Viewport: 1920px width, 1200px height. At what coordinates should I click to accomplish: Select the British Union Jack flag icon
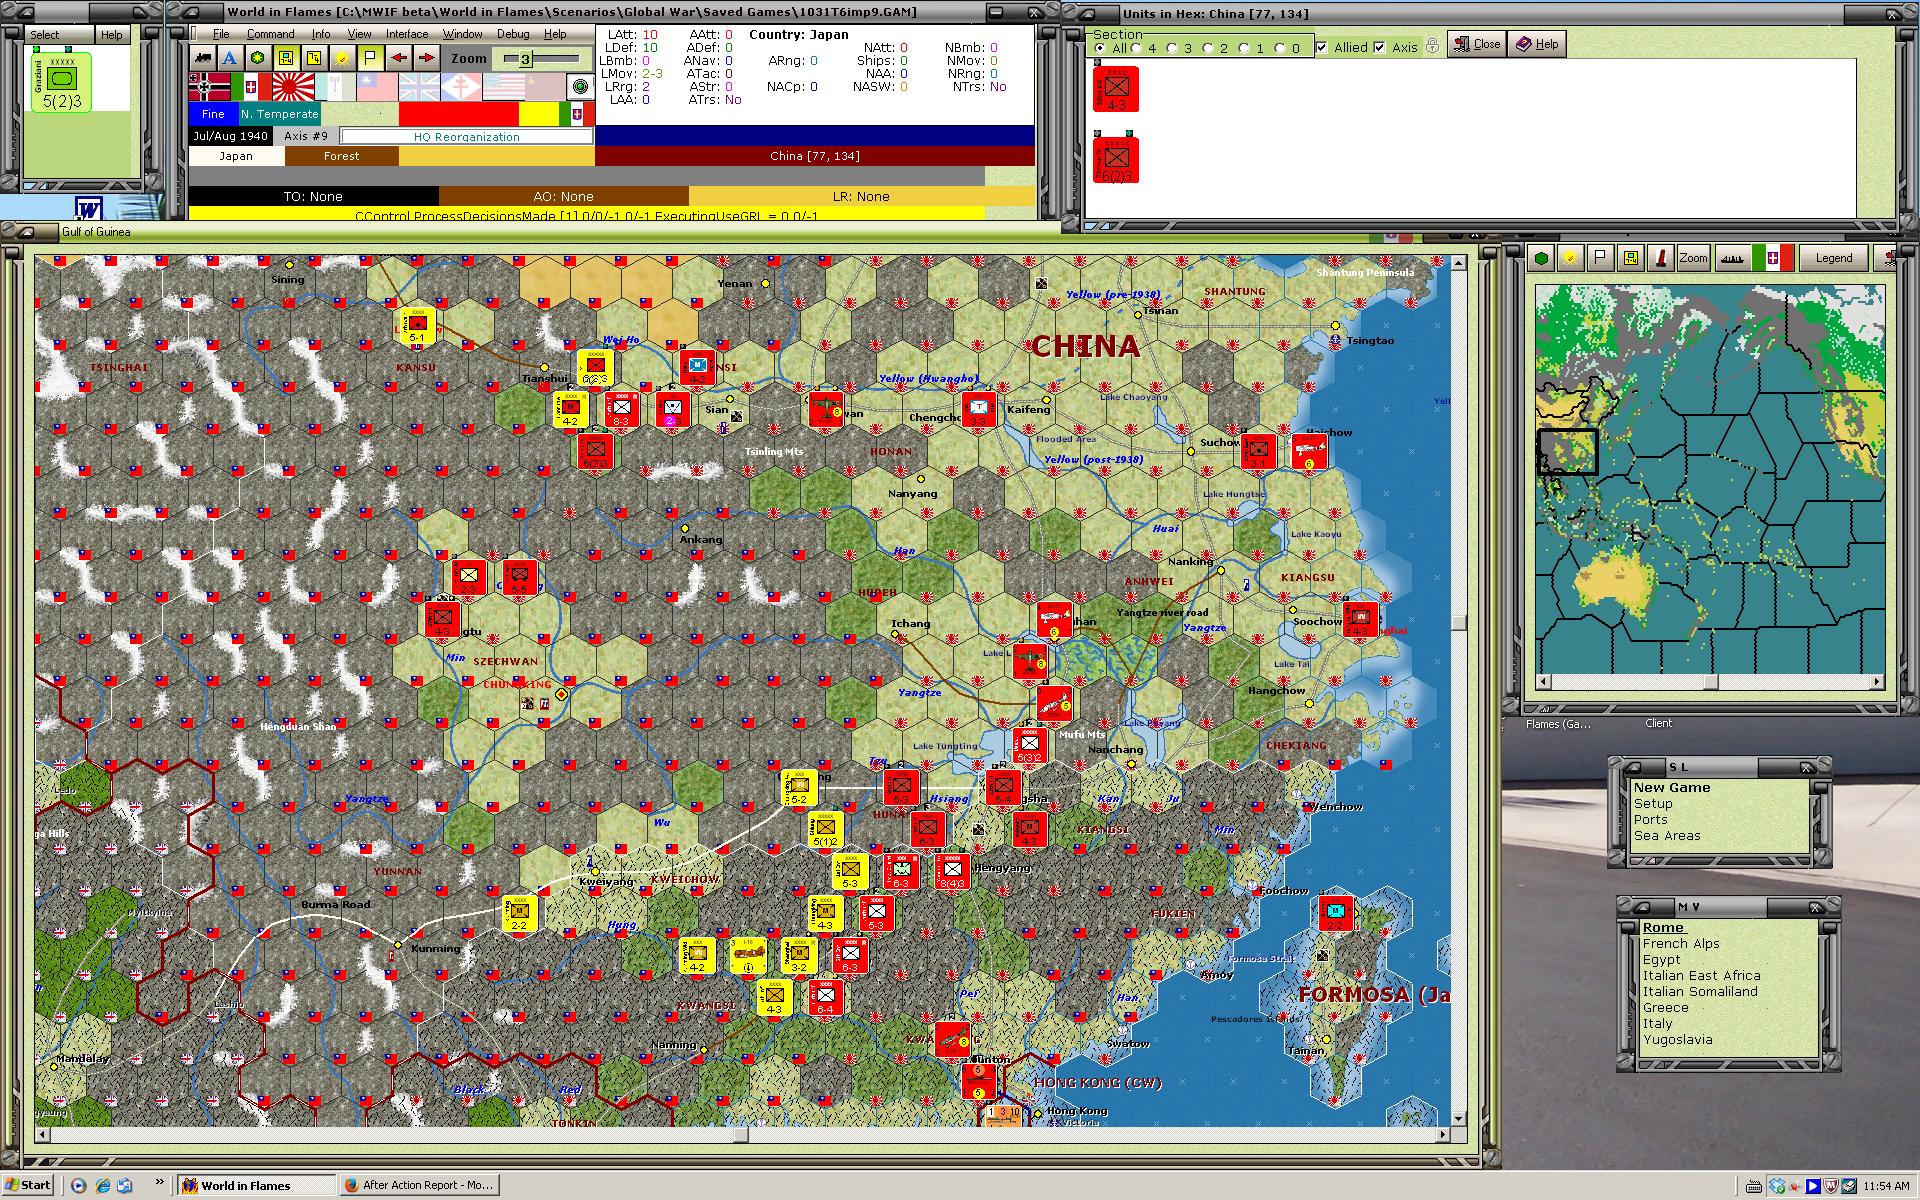point(419,87)
